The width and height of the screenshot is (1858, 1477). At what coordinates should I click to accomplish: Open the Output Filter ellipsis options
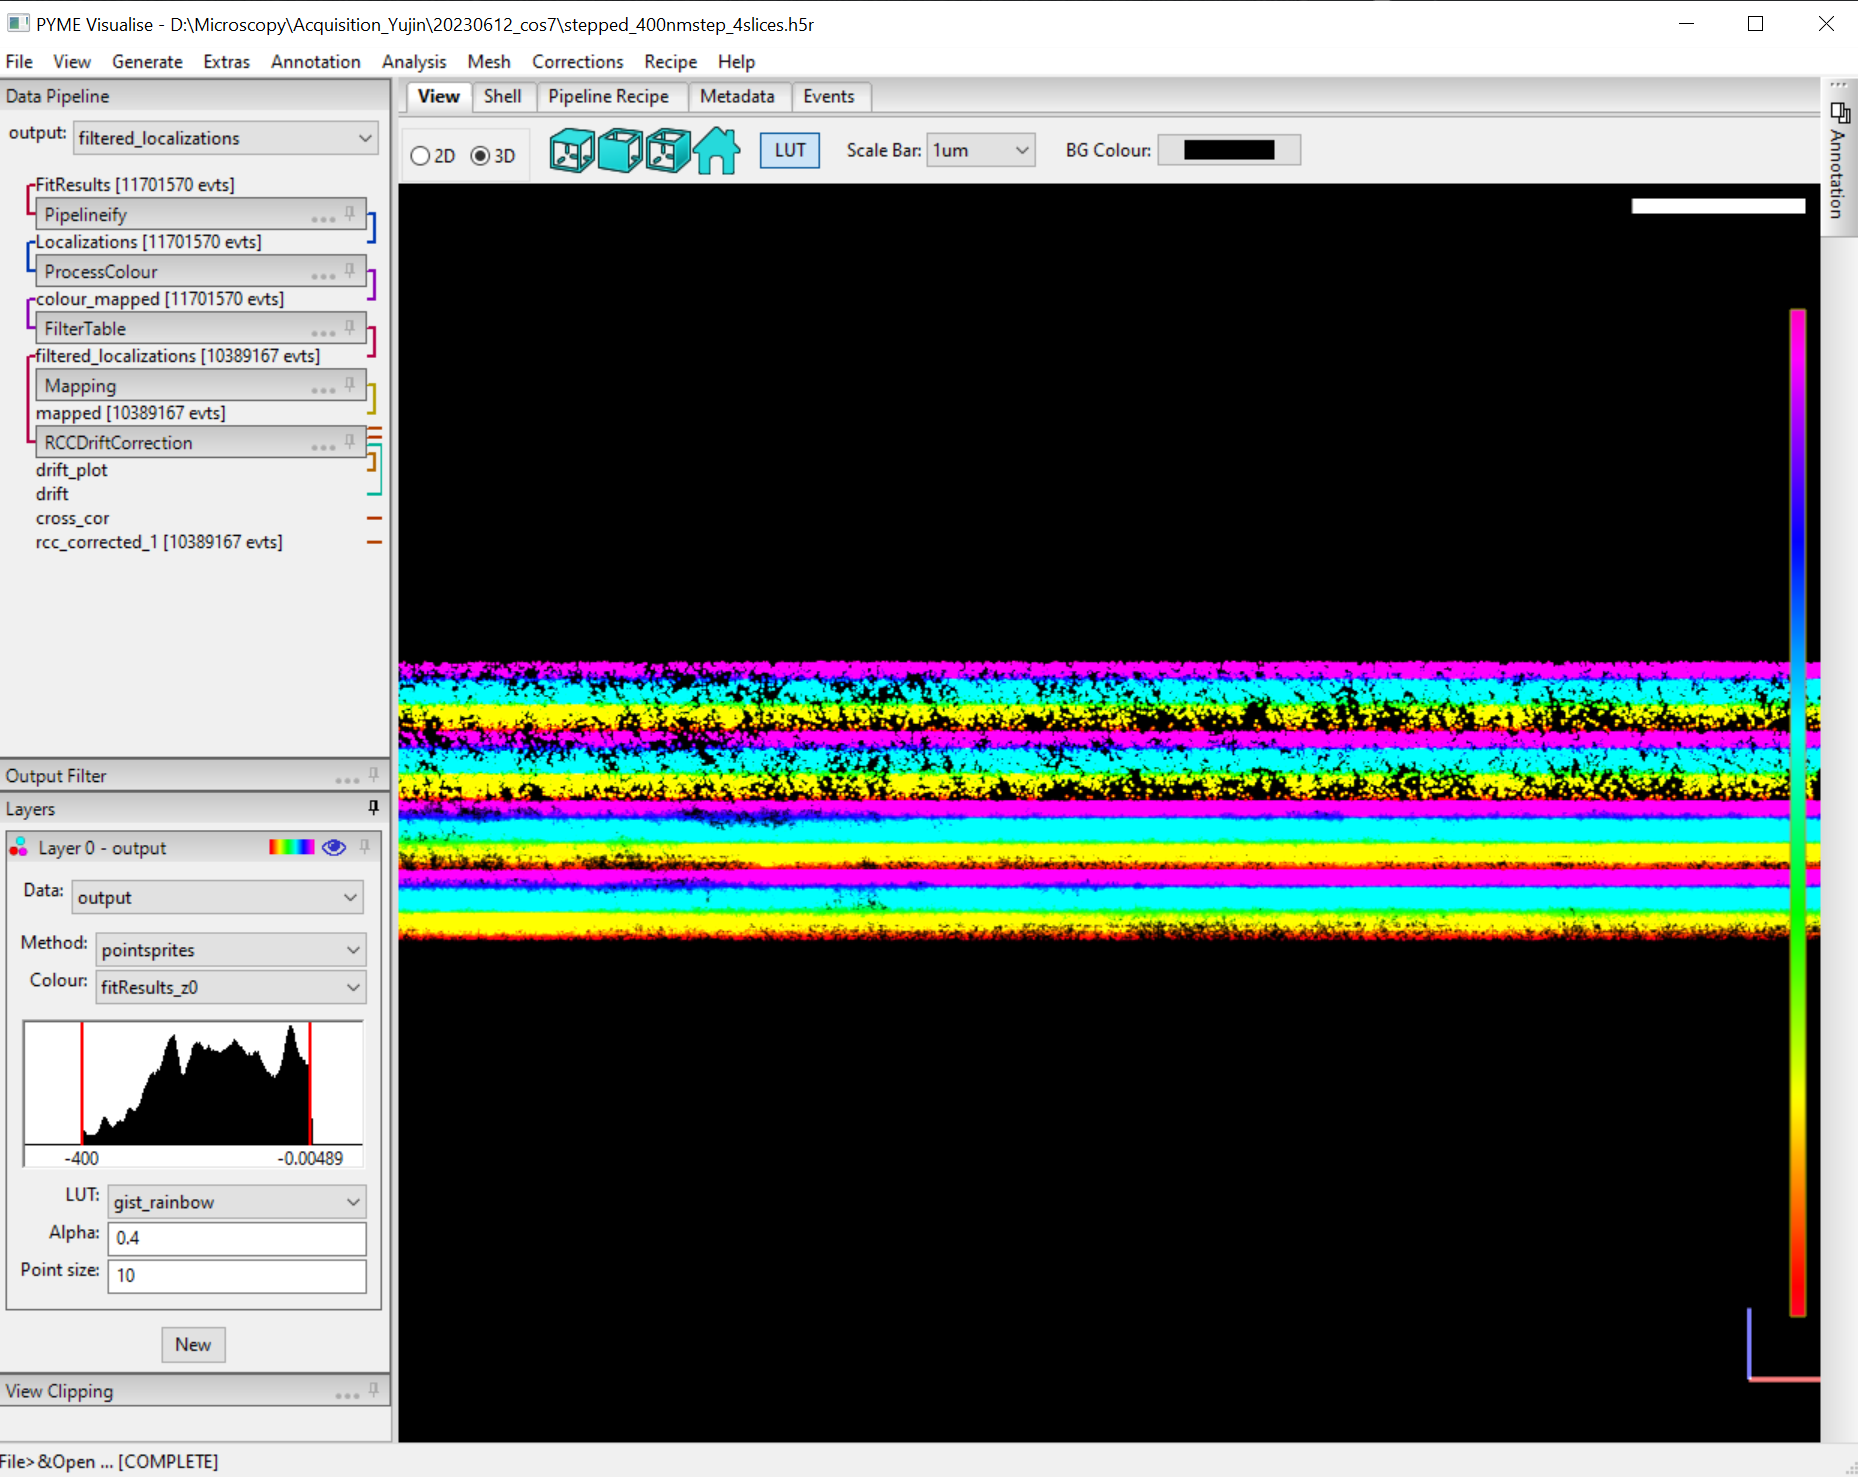pos(347,779)
